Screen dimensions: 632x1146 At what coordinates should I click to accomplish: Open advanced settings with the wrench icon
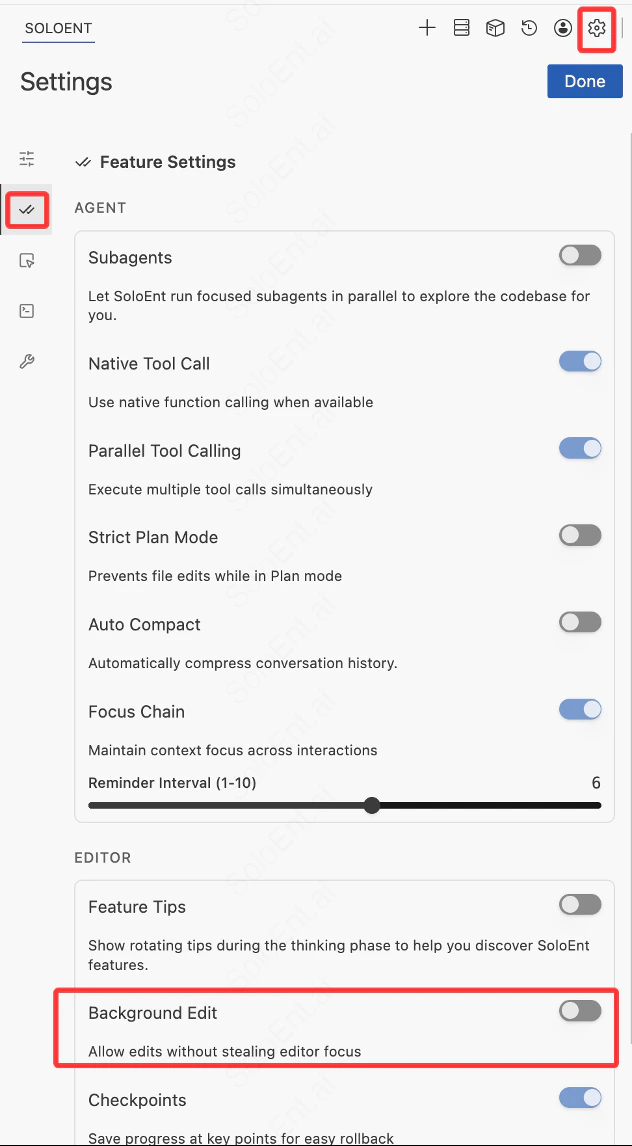26,361
